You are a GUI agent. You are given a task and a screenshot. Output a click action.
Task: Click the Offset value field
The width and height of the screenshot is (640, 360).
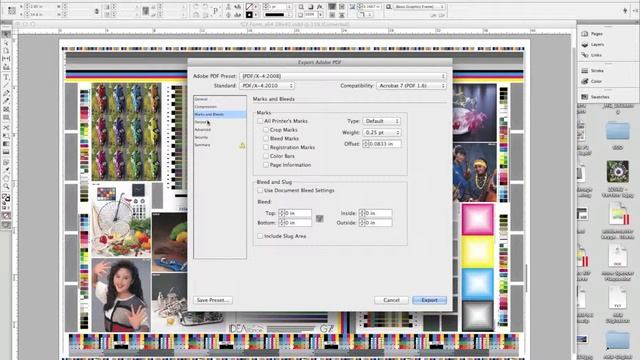pos(385,144)
